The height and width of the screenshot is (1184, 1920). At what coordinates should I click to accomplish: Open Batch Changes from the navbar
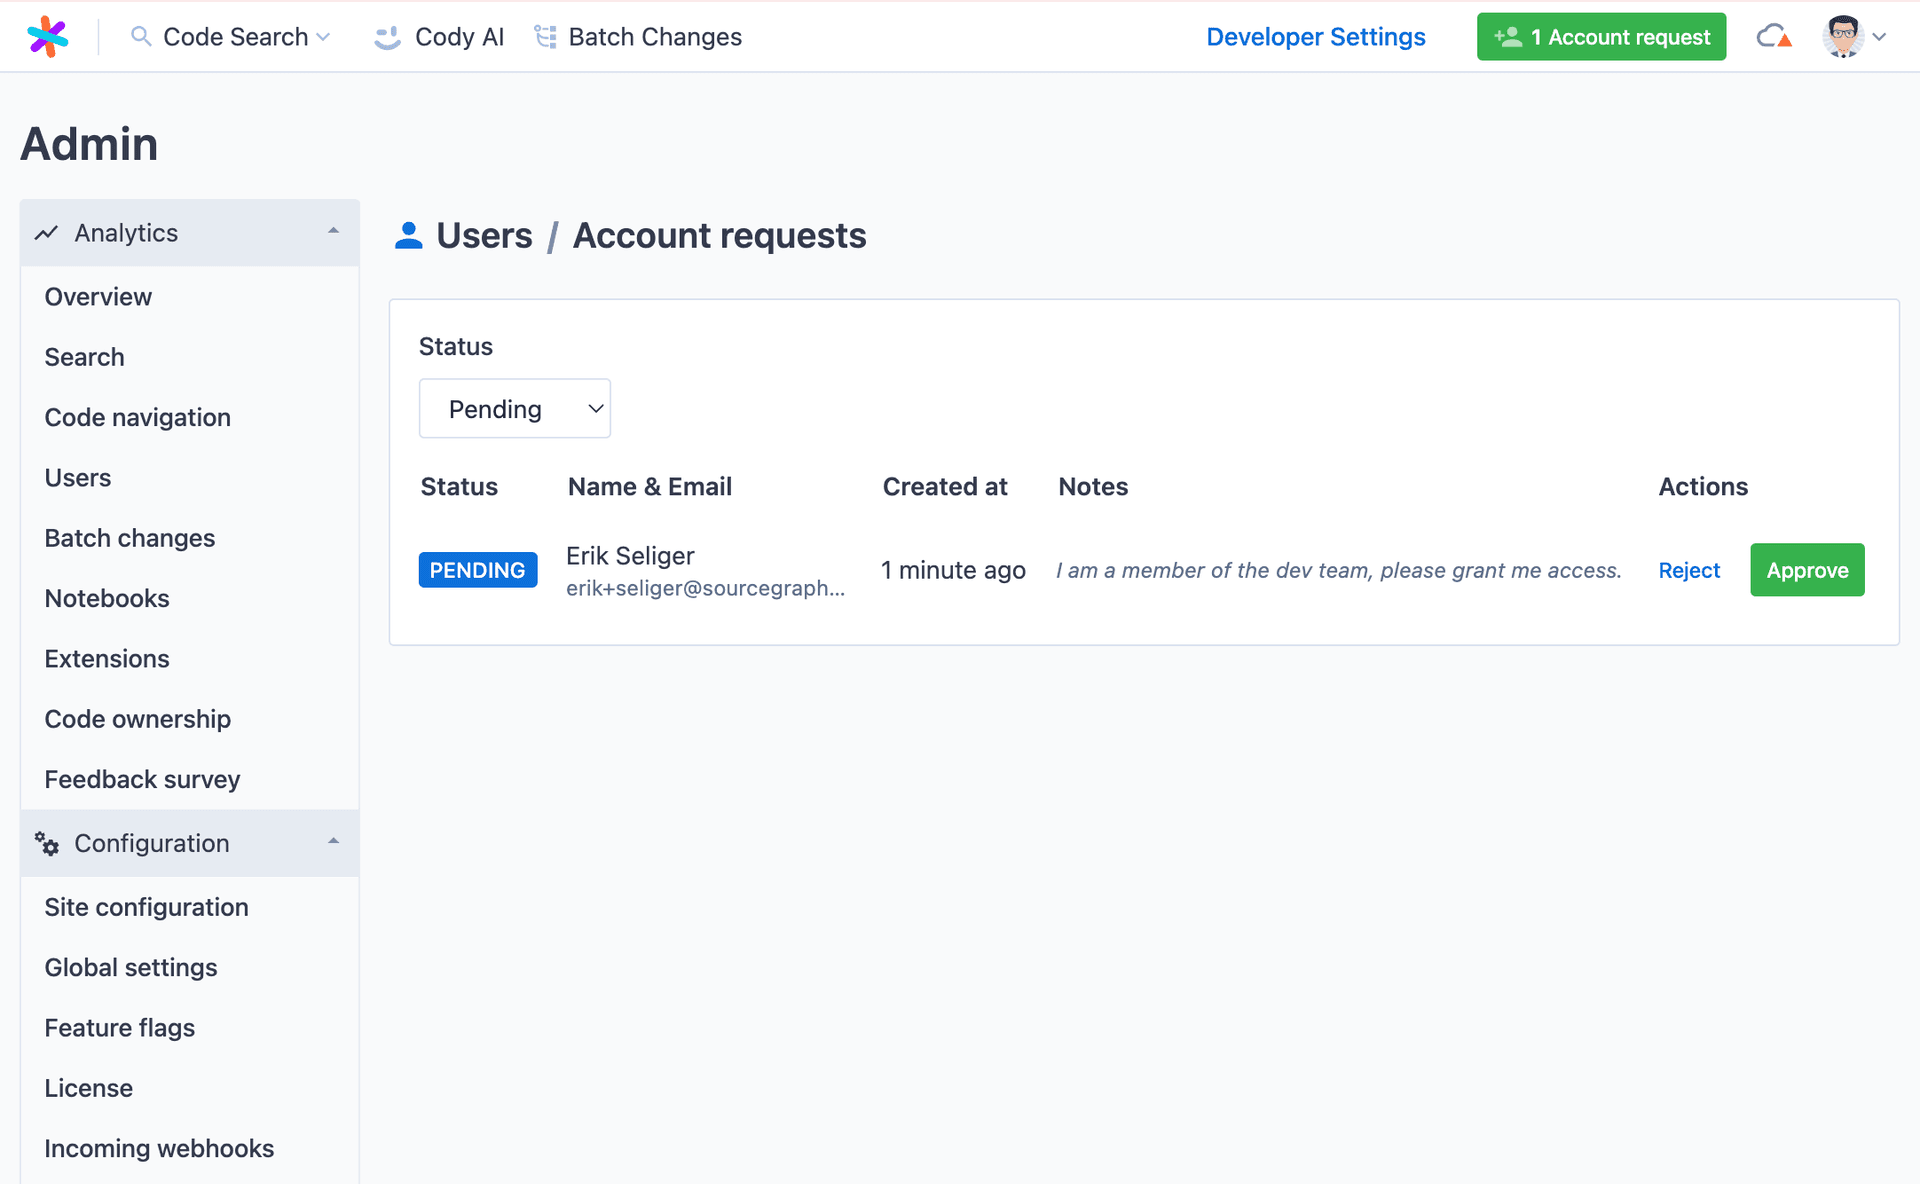coord(638,37)
